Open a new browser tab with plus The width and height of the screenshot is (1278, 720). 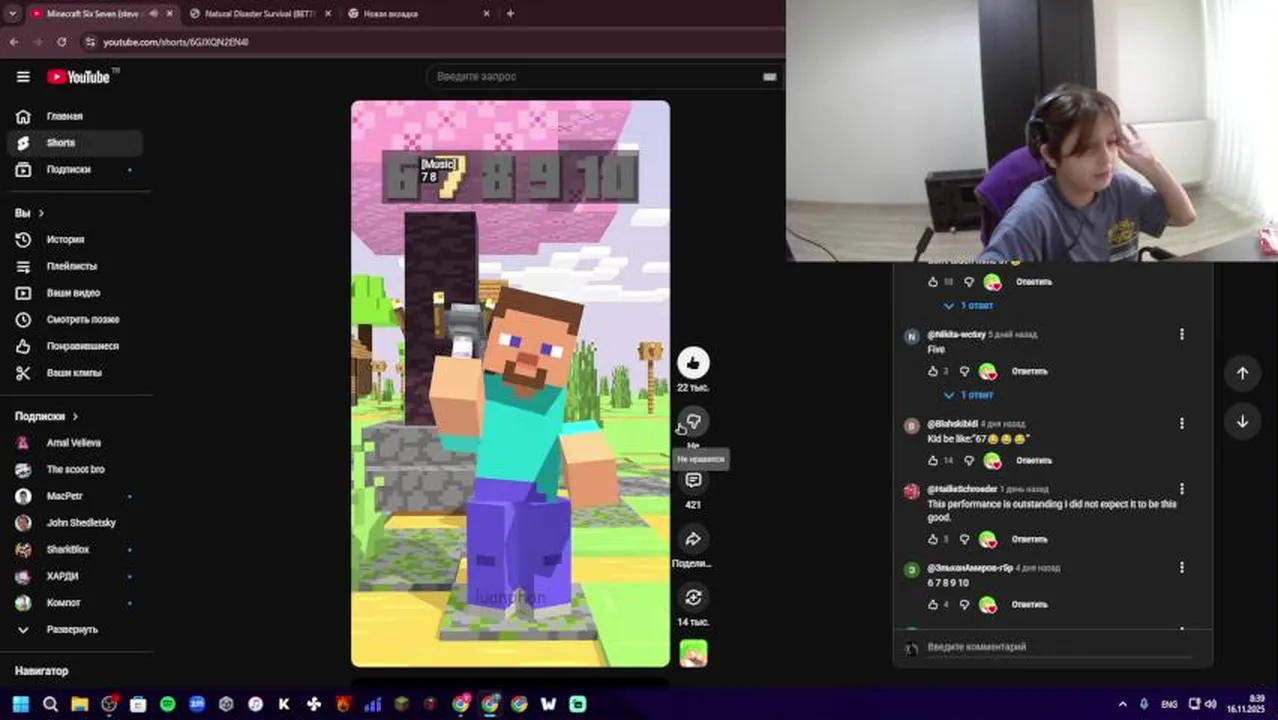pyautogui.click(x=510, y=14)
